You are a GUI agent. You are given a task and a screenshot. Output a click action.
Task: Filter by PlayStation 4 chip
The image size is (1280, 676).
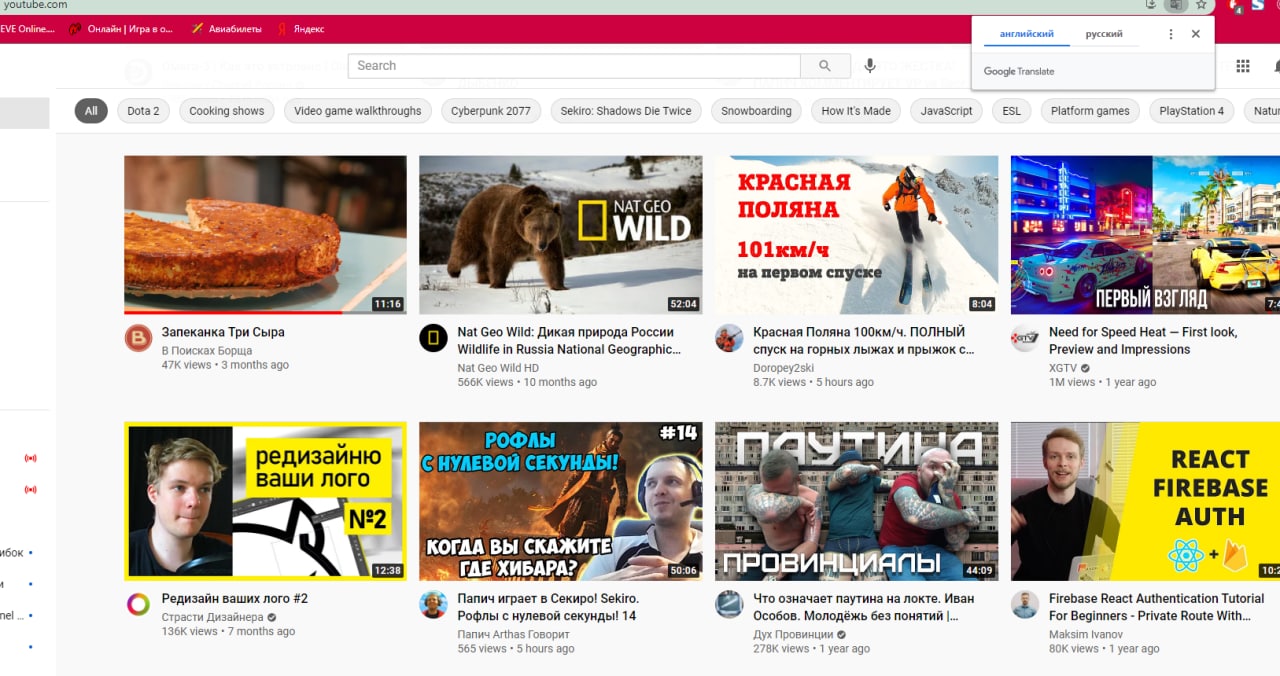(1192, 111)
